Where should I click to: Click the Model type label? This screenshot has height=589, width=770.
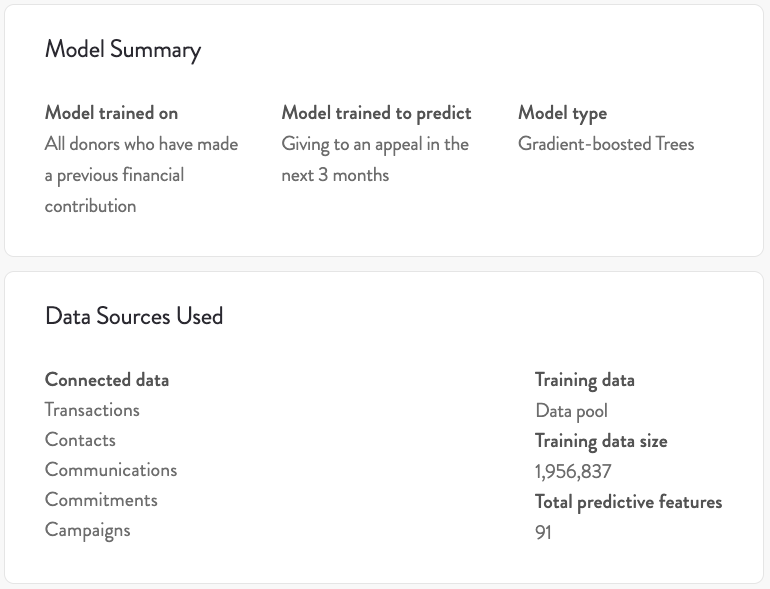(x=562, y=113)
